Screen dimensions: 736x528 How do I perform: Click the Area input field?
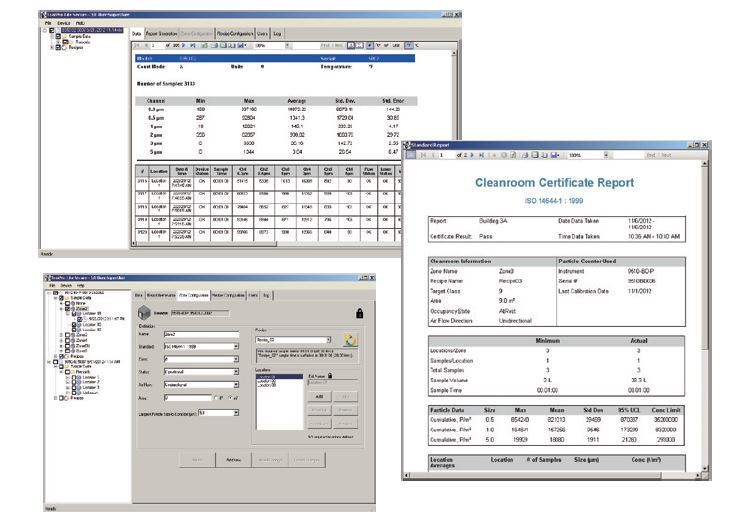click(188, 398)
